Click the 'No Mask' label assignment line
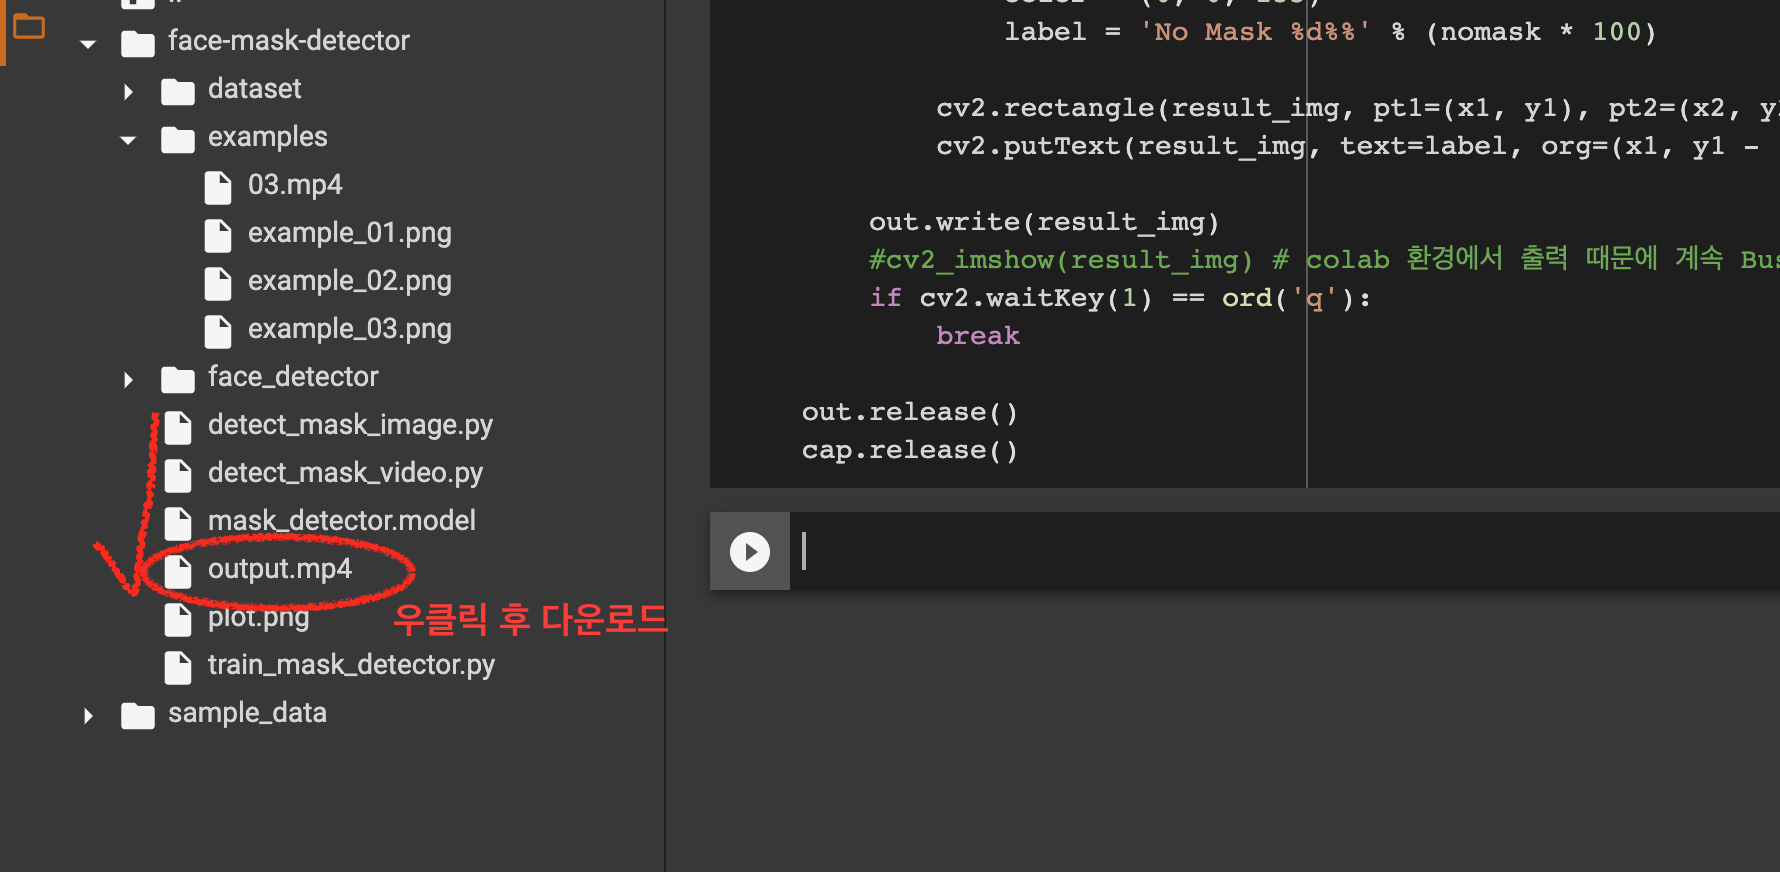 (x=1330, y=32)
